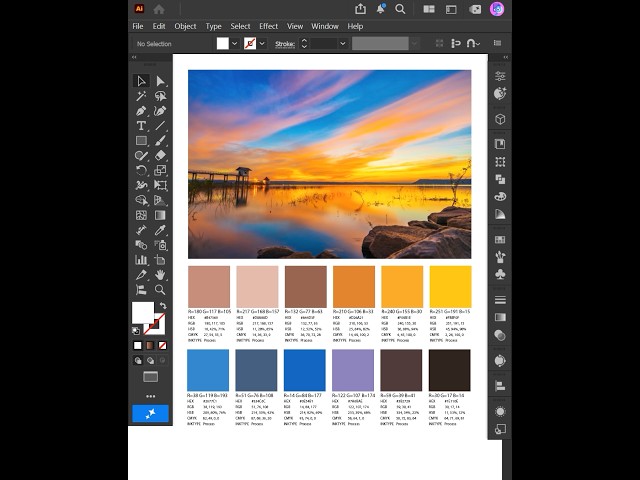Click the blue sparkle generative button
The image size is (640, 480).
coord(150,413)
